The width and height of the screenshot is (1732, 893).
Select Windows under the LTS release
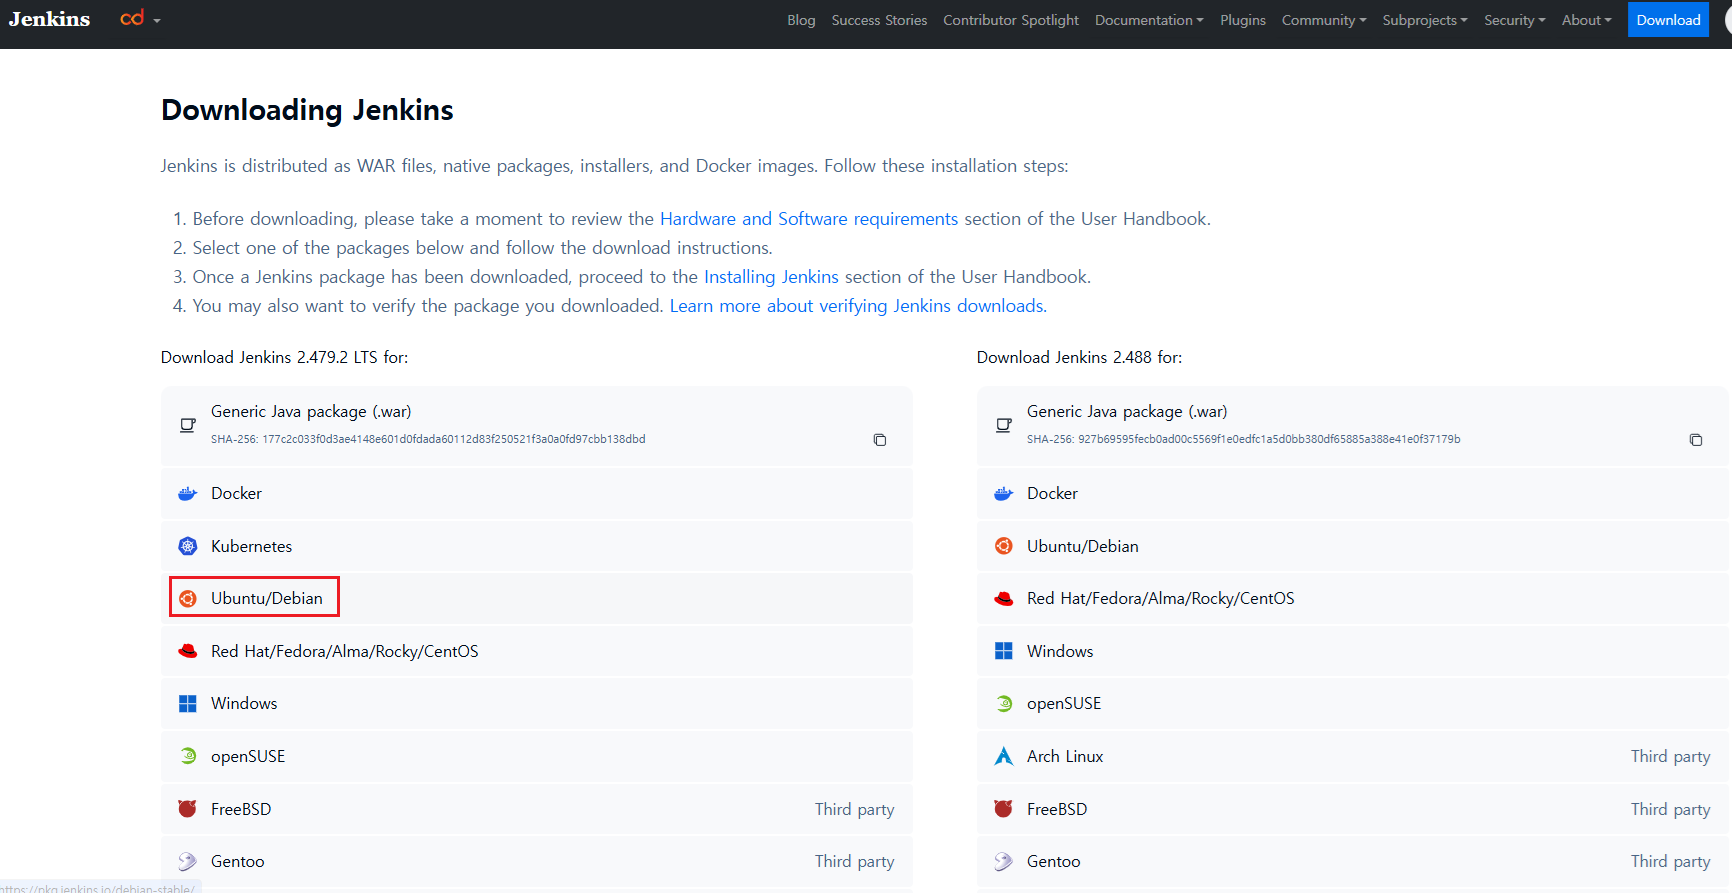[x=537, y=703]
